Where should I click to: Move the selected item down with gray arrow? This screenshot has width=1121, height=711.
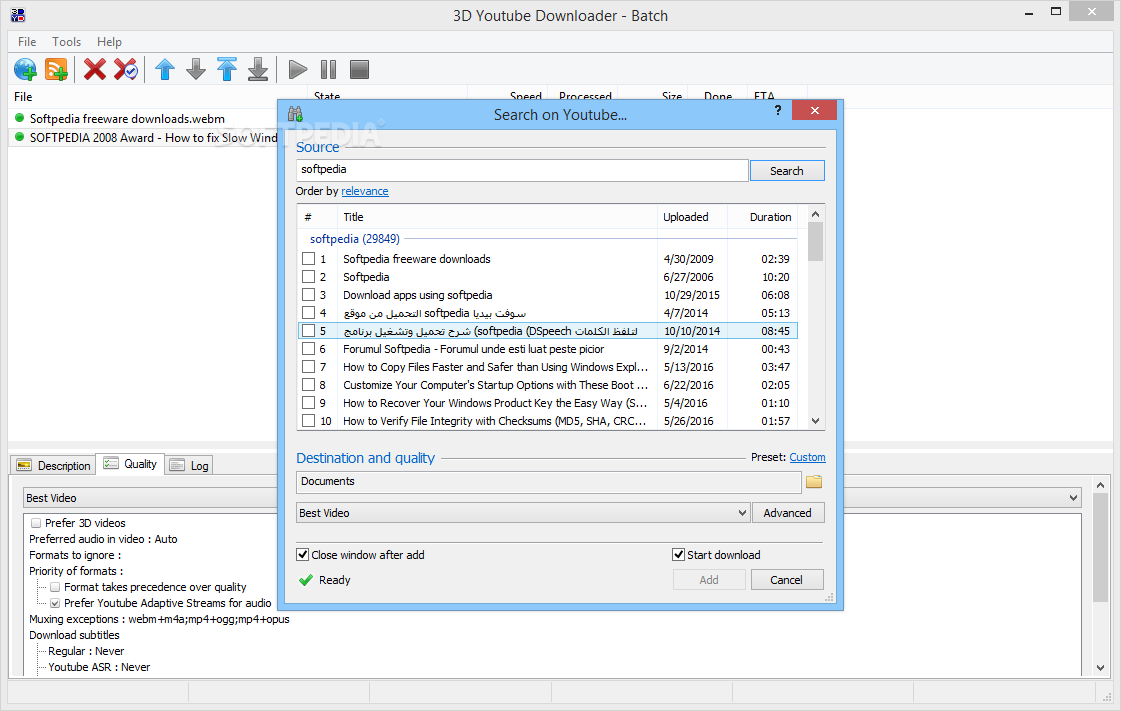(196, 69)
